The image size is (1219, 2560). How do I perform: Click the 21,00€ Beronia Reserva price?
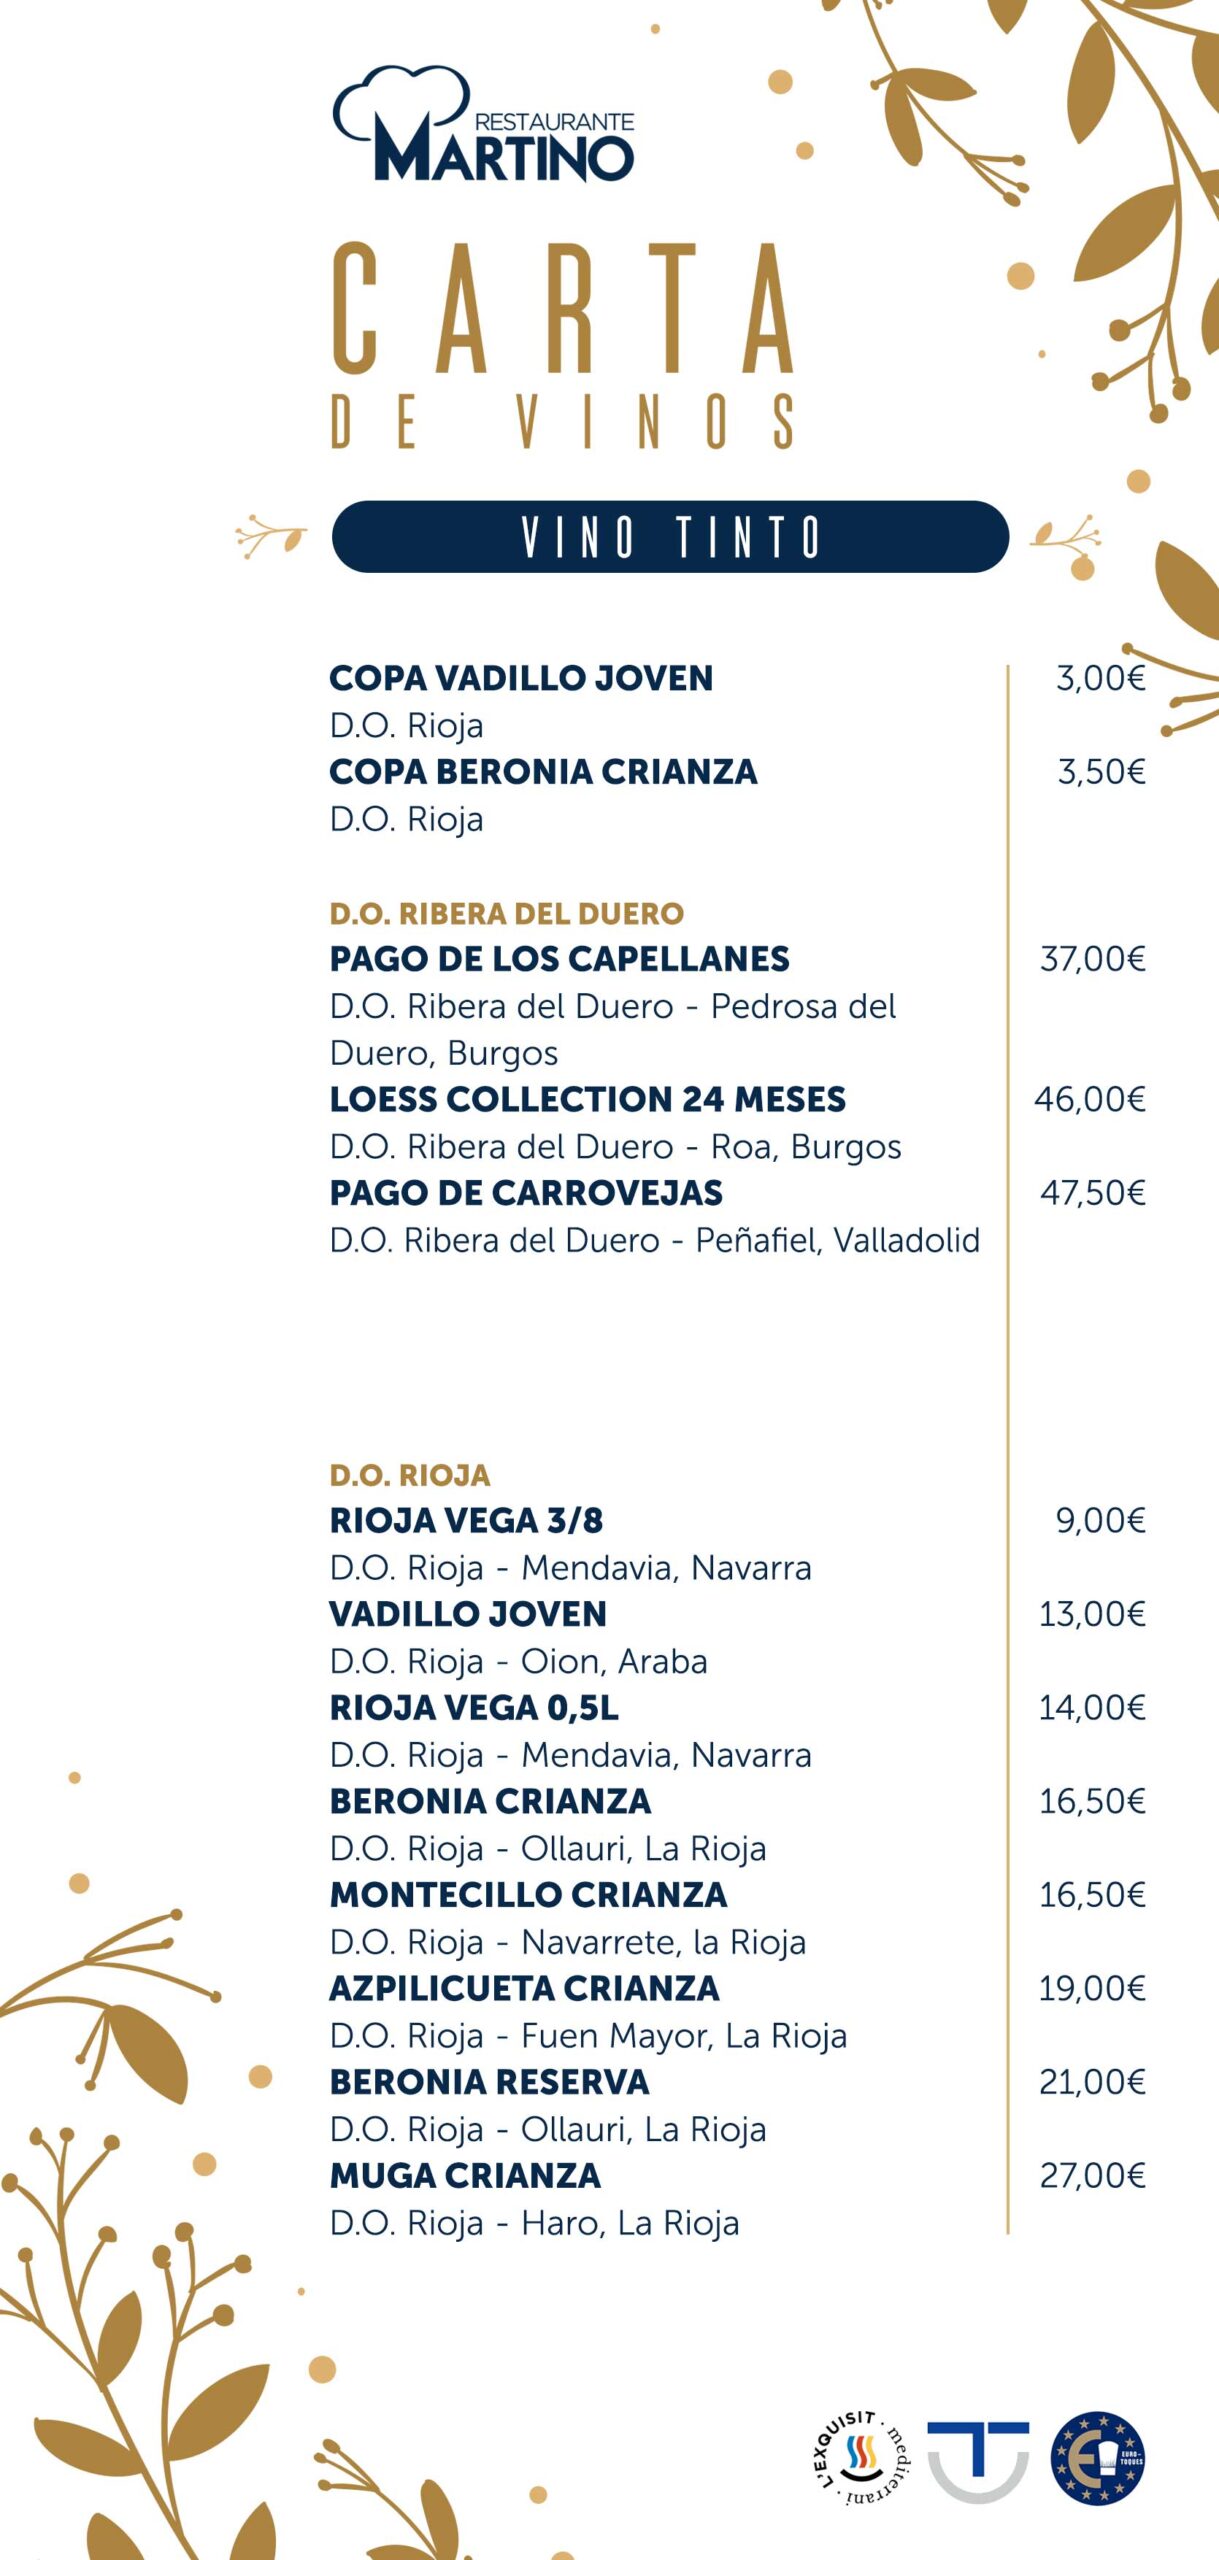(1092, 2082)
